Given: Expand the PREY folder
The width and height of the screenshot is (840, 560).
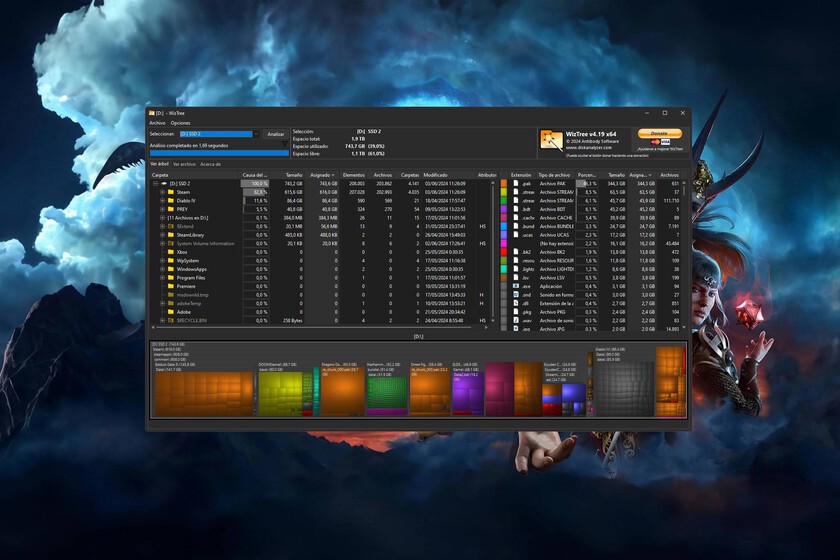Looking at the screenshot, I should pos(163,209).
